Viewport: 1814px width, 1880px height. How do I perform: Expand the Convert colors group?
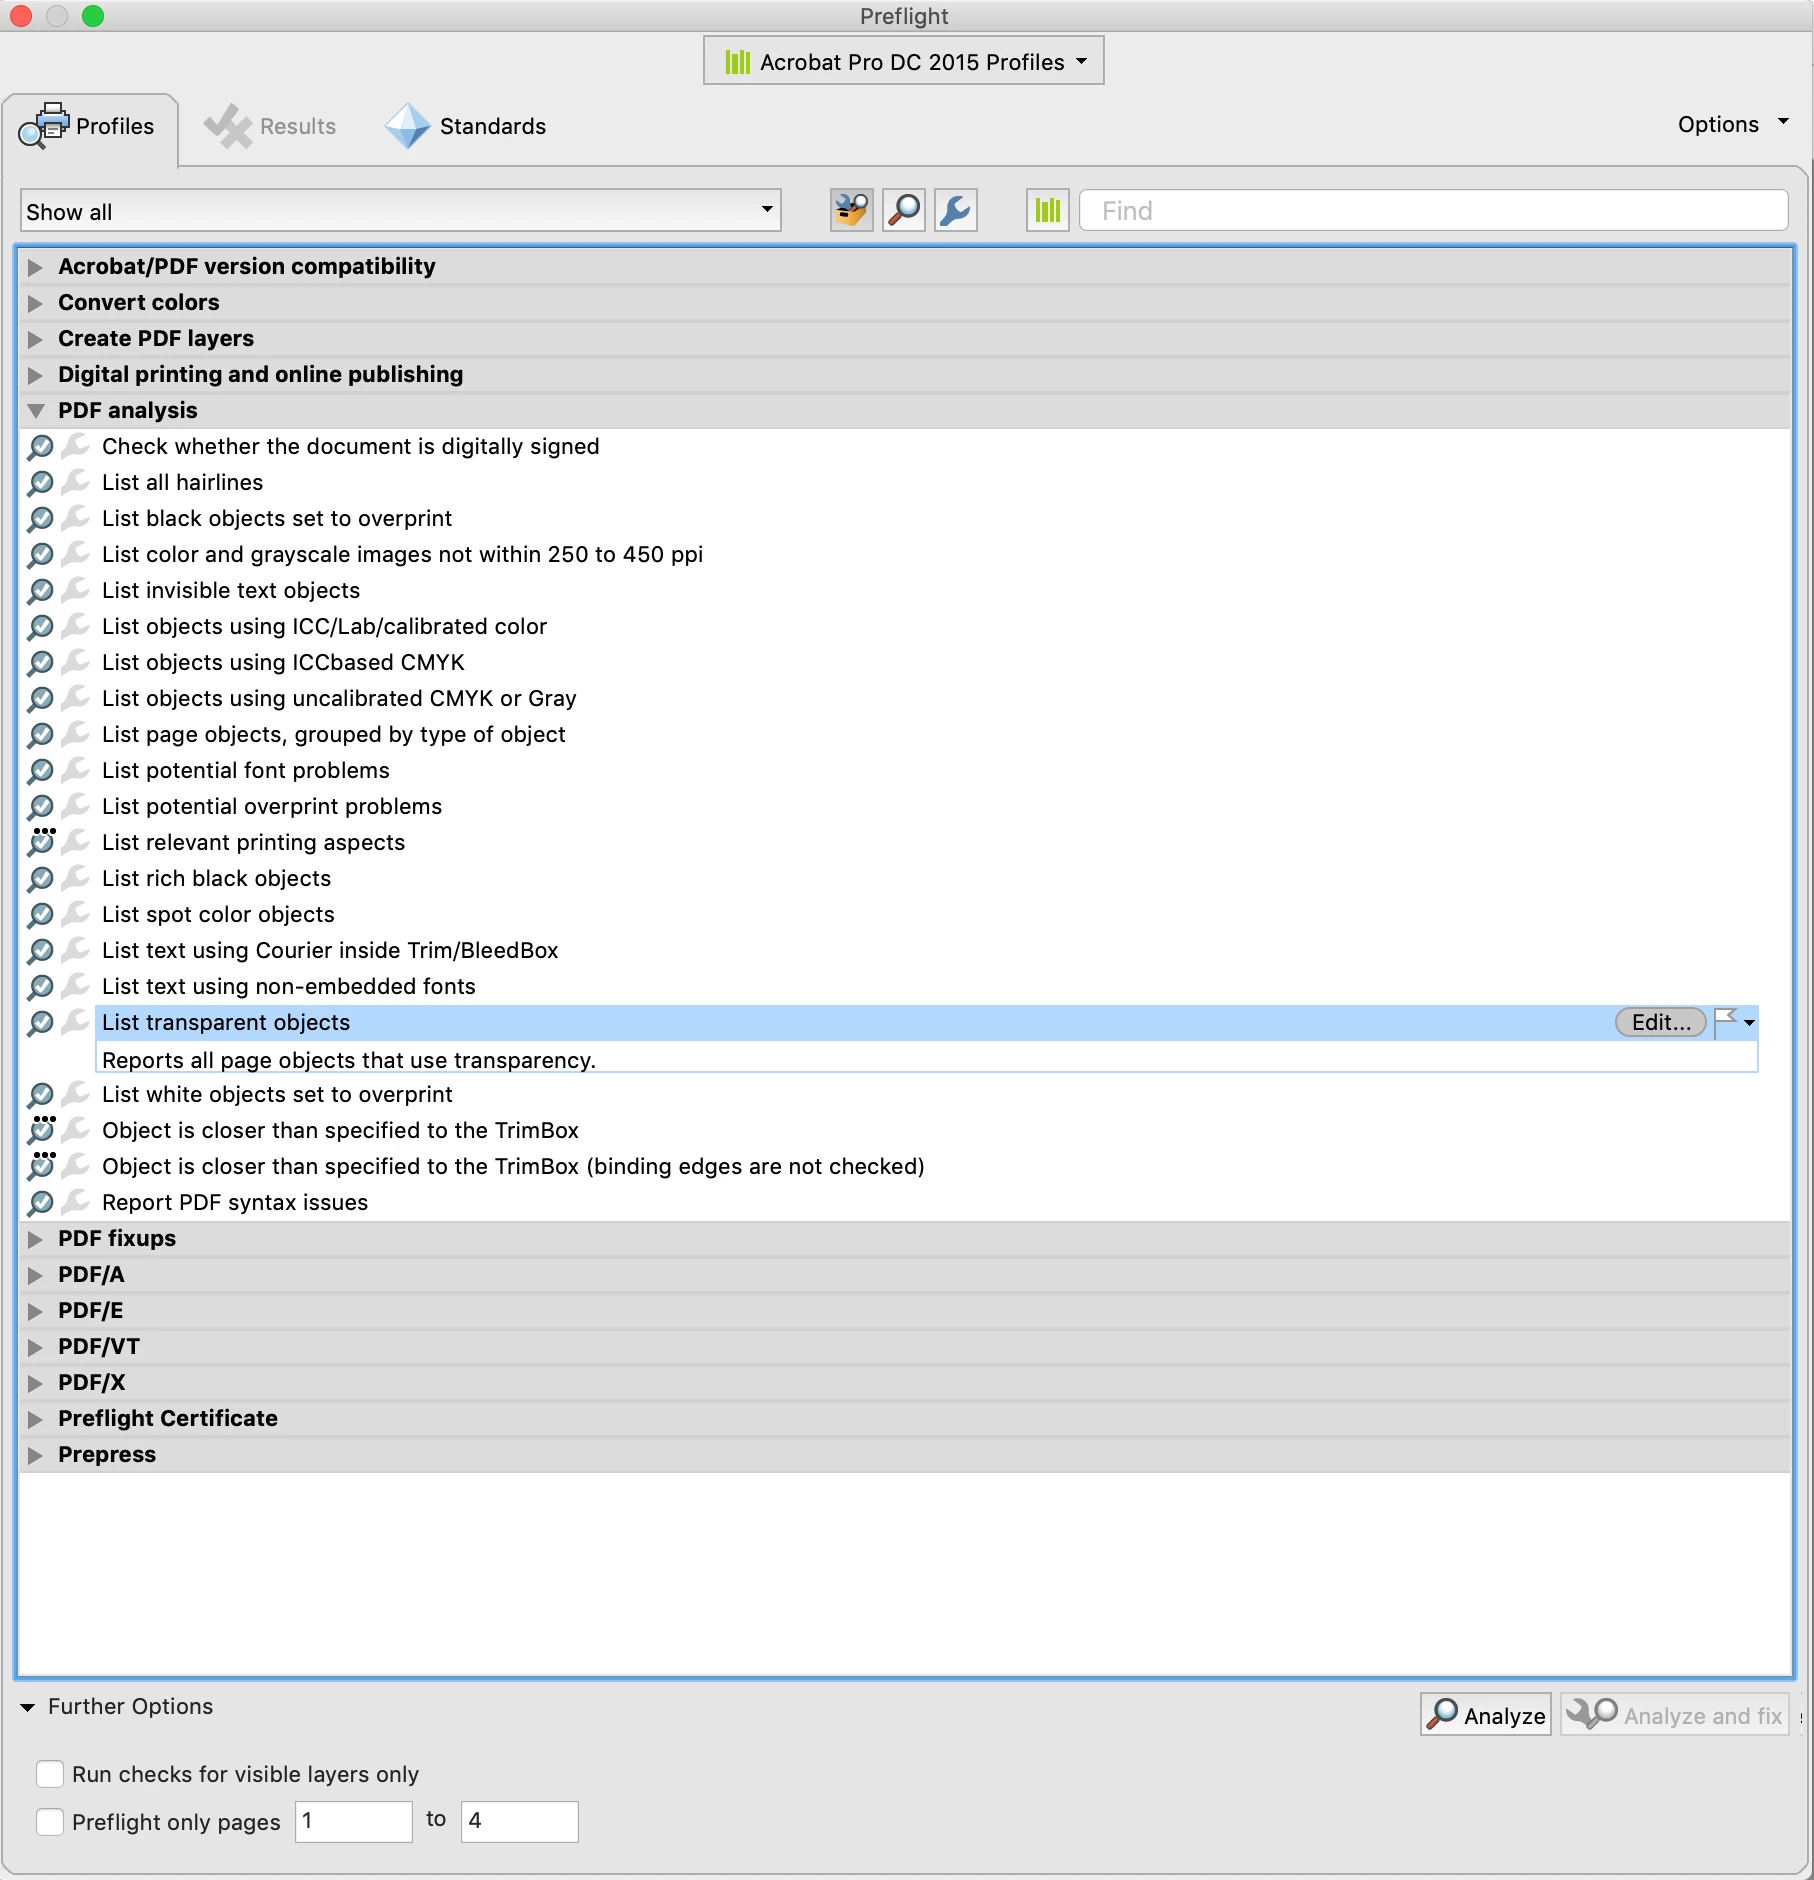(x=36, y=303)
